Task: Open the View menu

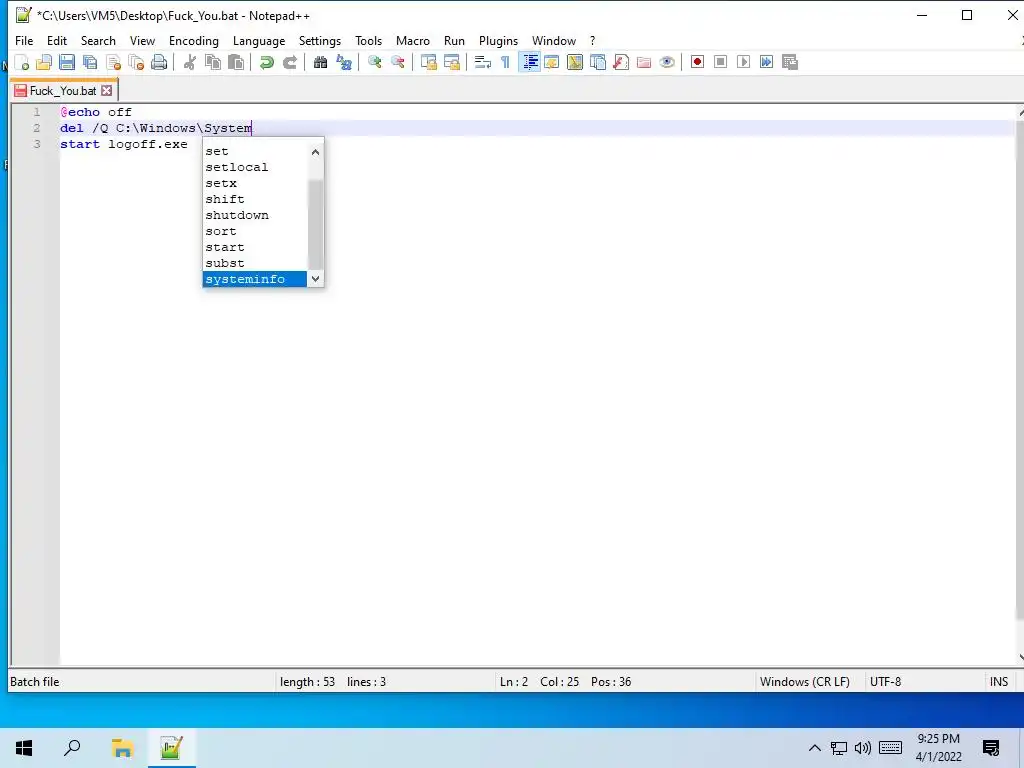Action: [142, 40]
